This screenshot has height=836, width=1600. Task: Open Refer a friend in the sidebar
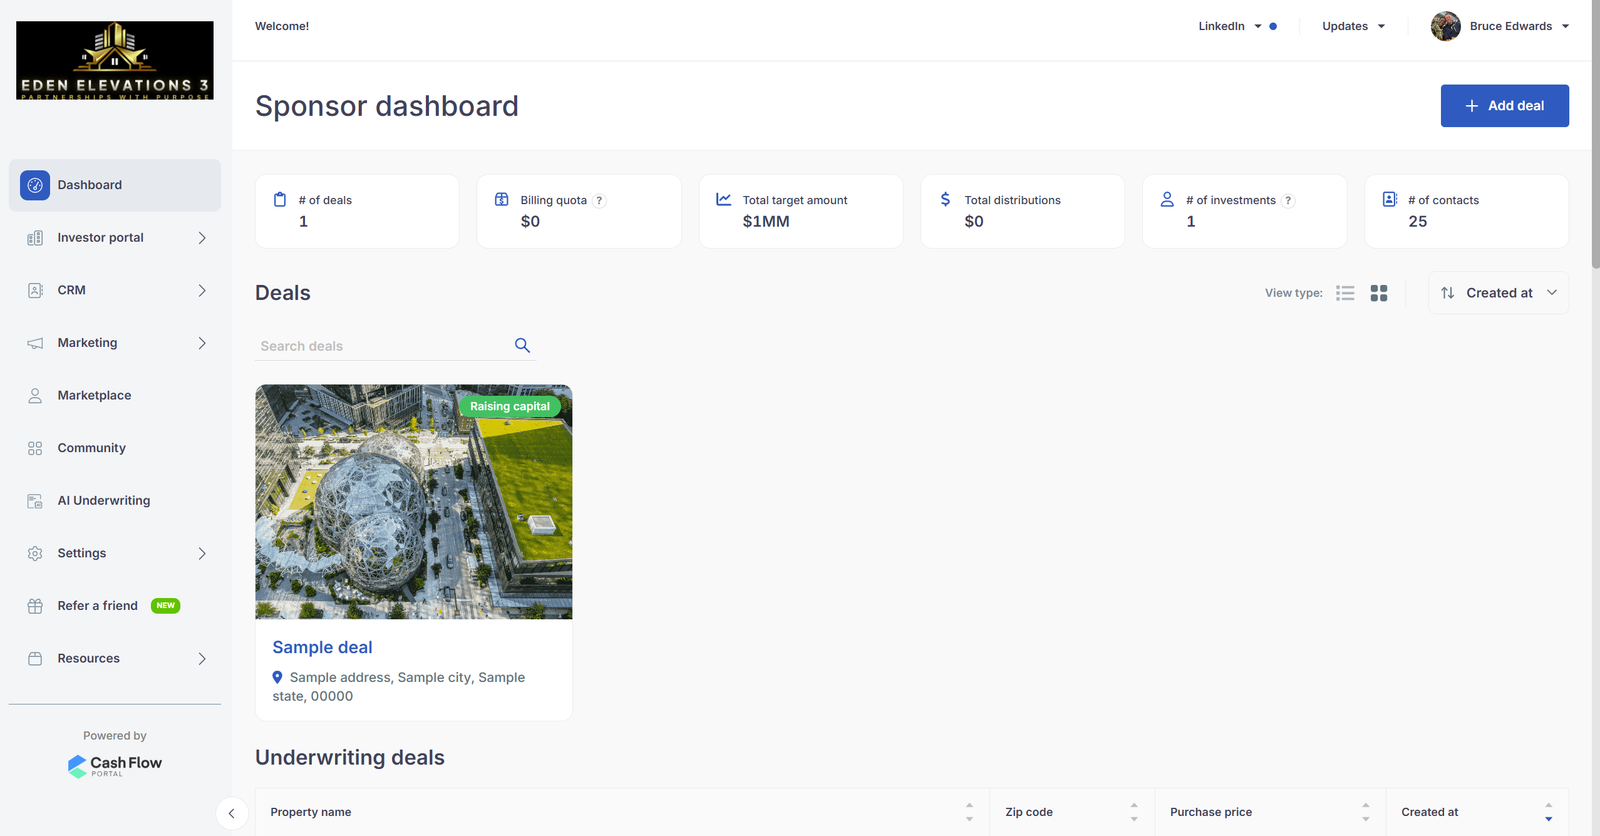pyautogui.click(x=115, y=606)
